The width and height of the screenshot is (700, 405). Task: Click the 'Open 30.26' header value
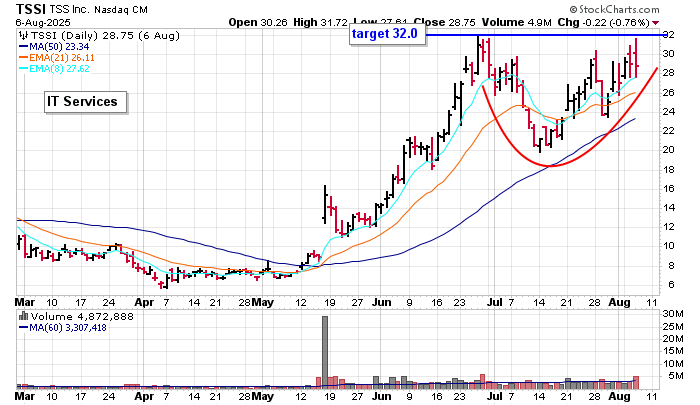258,22
